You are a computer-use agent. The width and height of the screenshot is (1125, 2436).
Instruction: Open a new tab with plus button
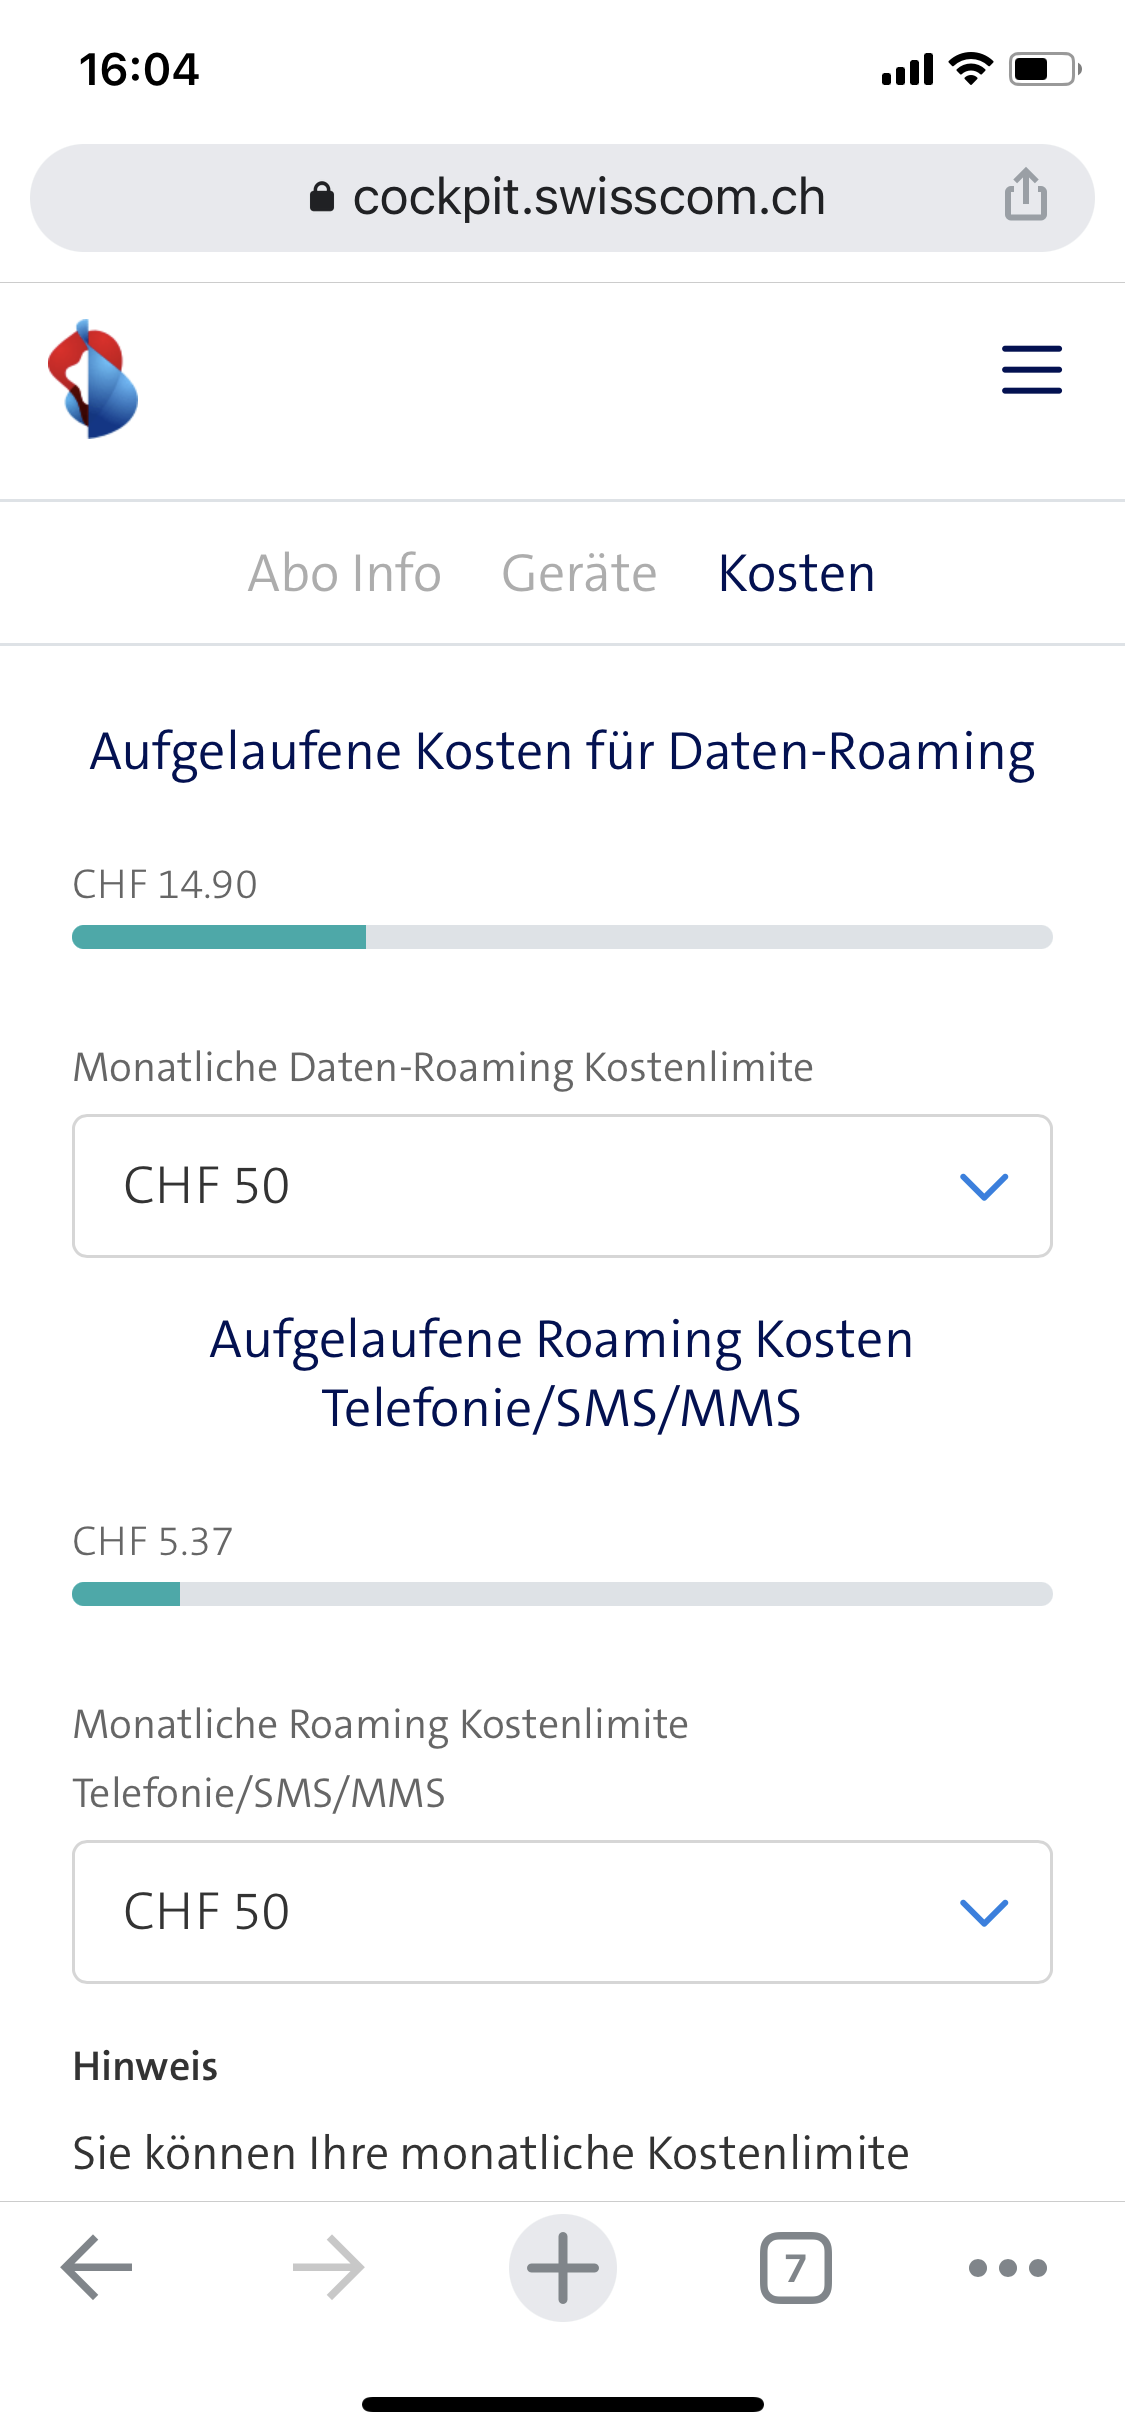click(x=562, y=2267)
